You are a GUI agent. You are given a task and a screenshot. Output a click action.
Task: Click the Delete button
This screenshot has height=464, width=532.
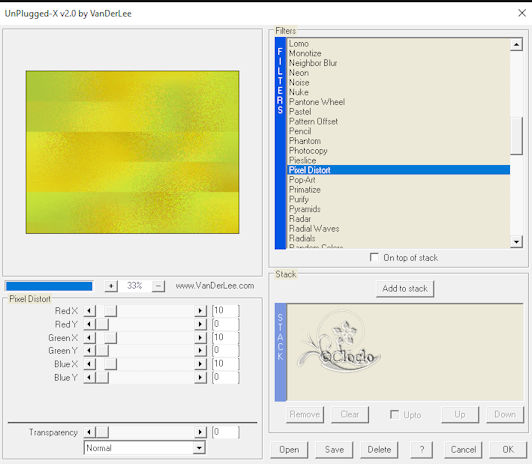tap(379, 450)
